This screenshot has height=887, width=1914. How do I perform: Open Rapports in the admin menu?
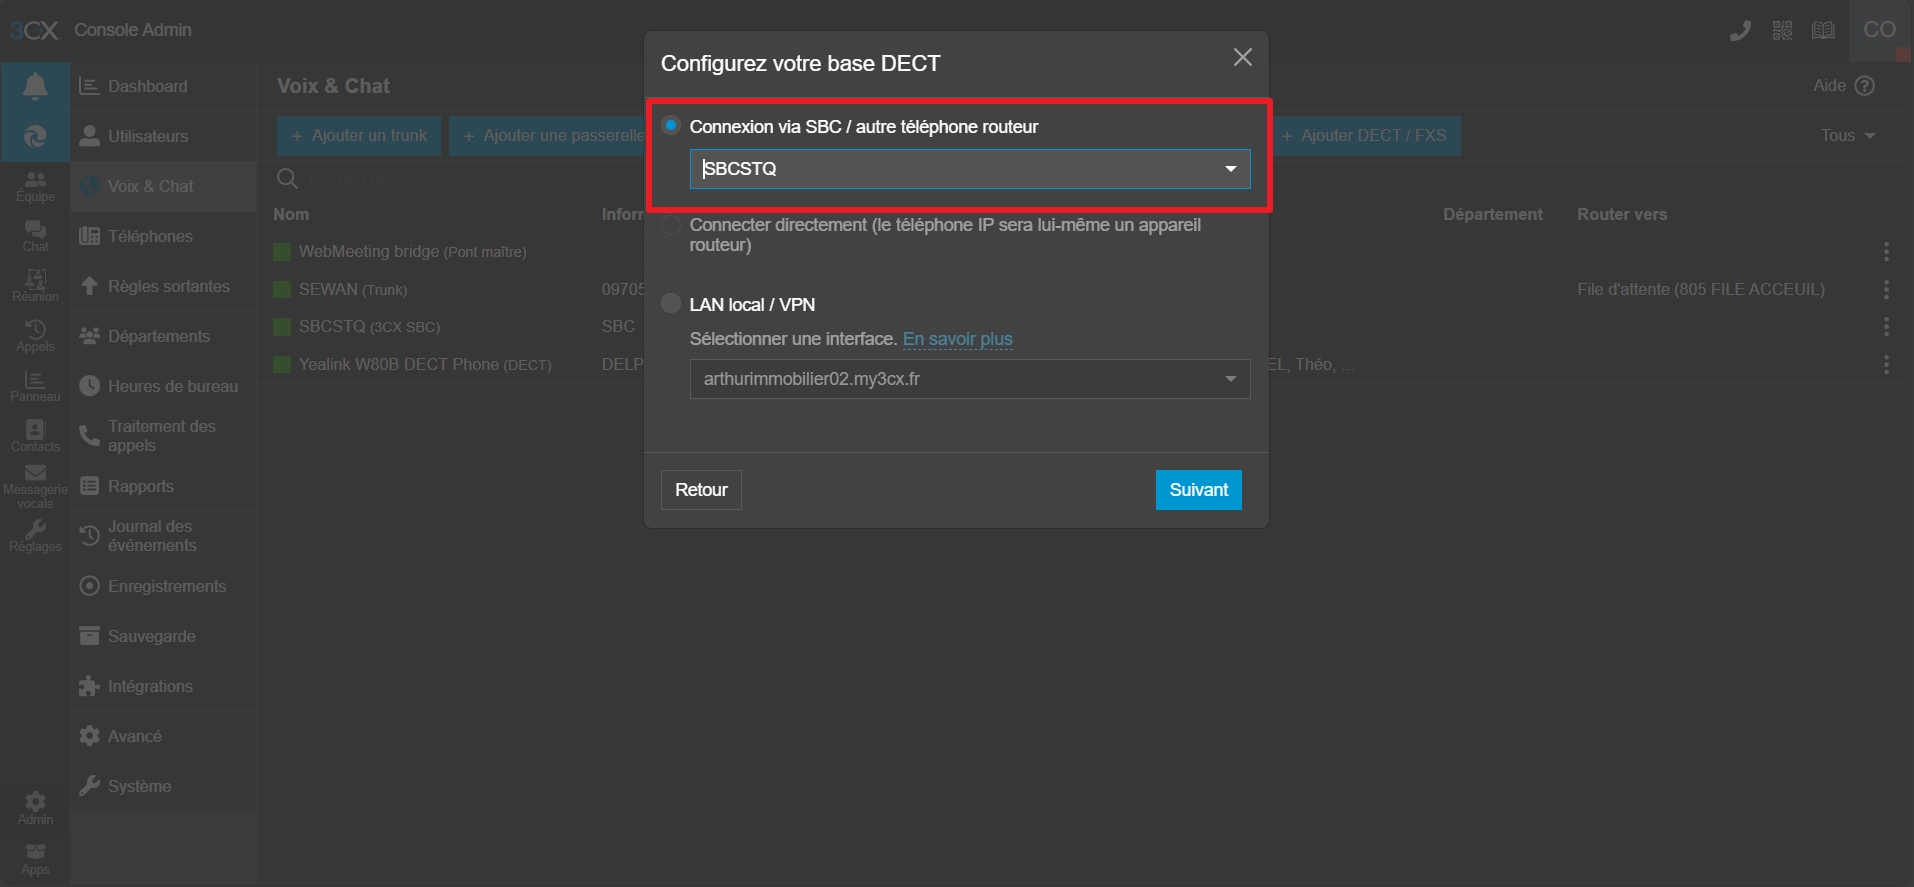coord(164,486)
